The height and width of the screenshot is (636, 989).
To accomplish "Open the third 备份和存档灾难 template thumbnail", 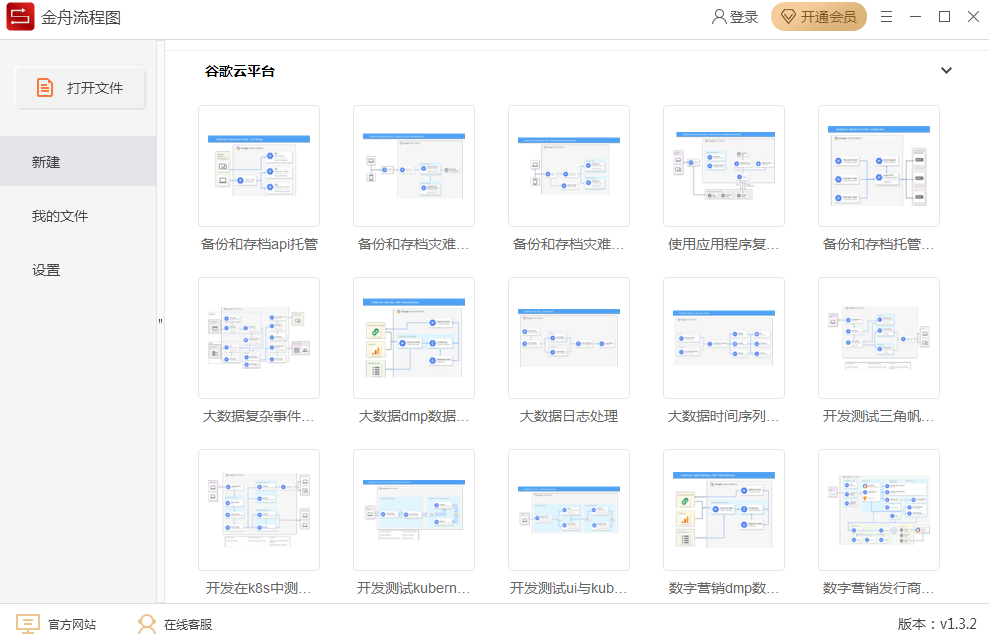I will pyautogui.click(x=569, y=166).
